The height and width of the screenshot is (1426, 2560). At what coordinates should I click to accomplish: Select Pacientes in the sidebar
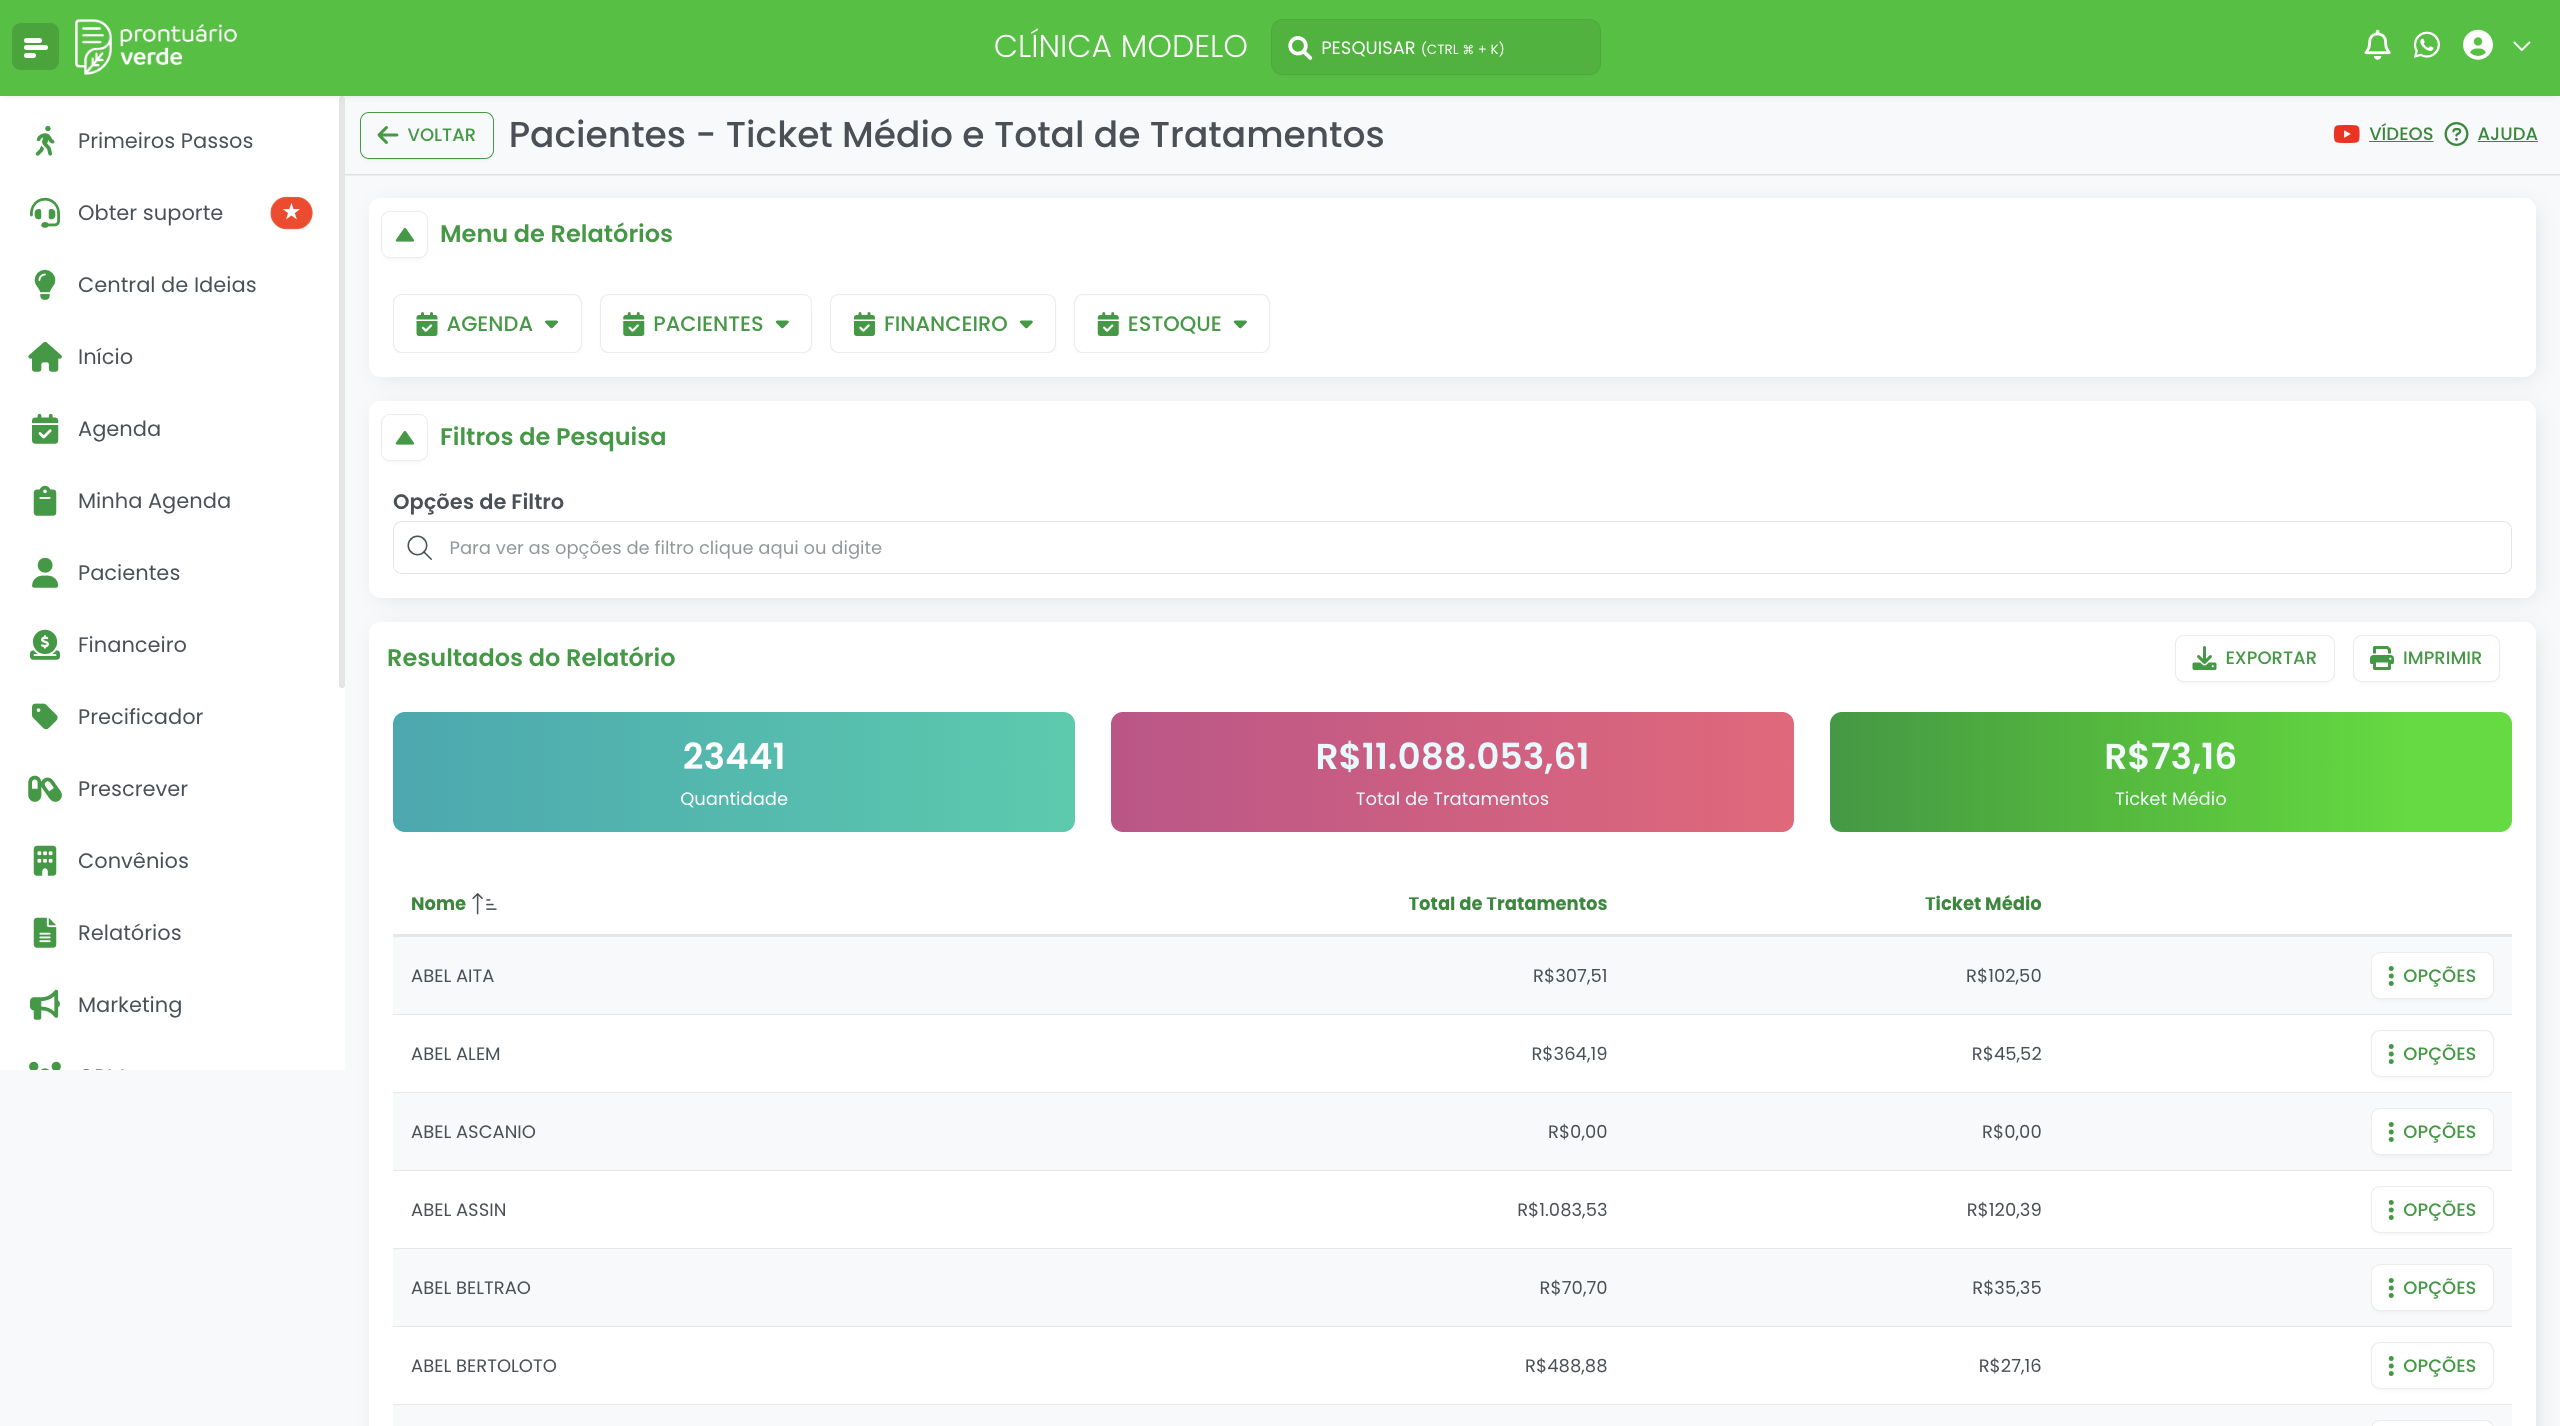[x=129, y=573]
